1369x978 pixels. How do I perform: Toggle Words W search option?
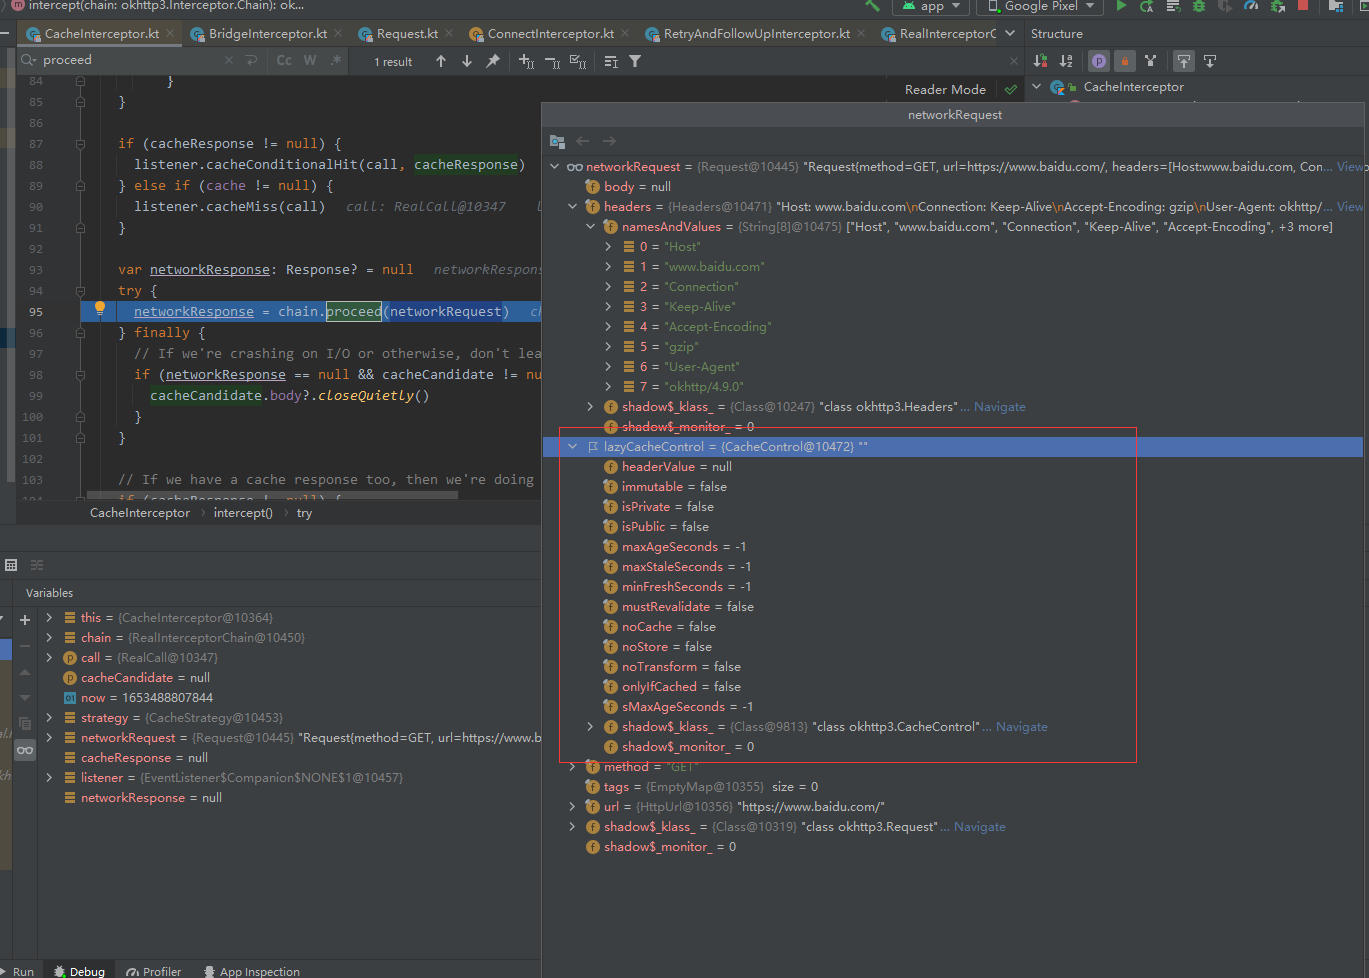click(x=310, y=60)
